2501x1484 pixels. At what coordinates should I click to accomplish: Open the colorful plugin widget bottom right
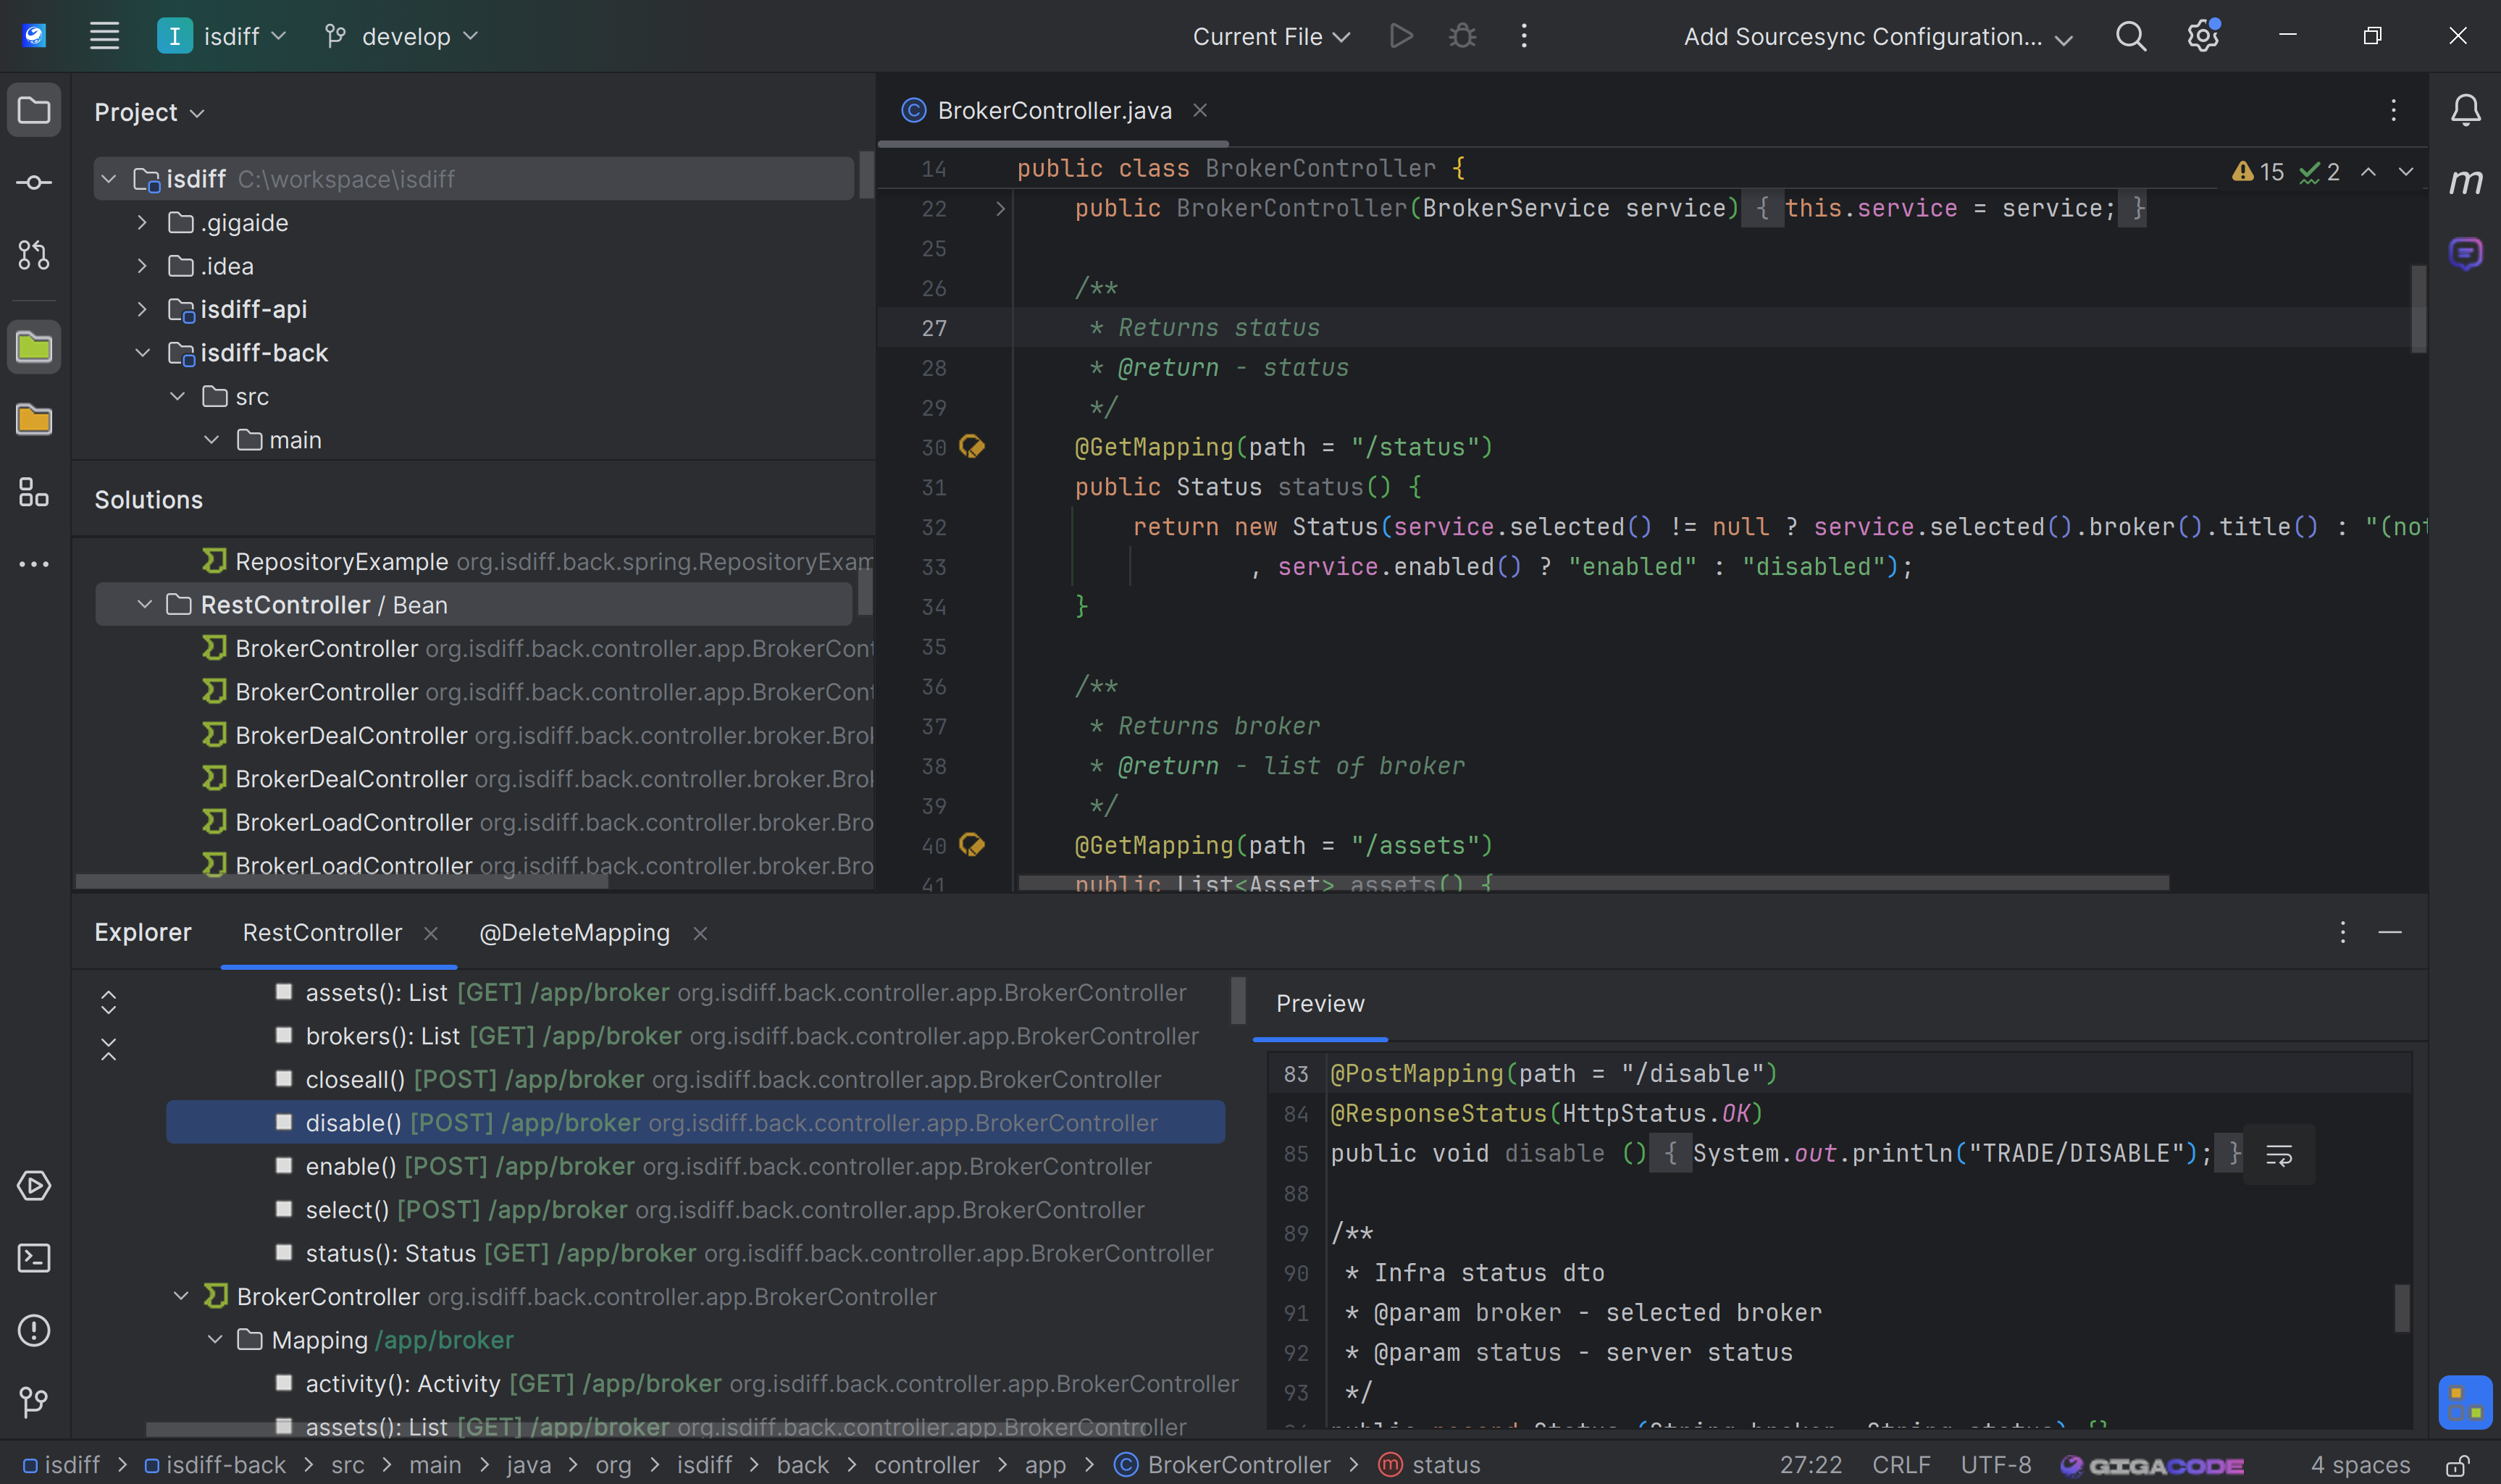(x=2466, y=1402)
